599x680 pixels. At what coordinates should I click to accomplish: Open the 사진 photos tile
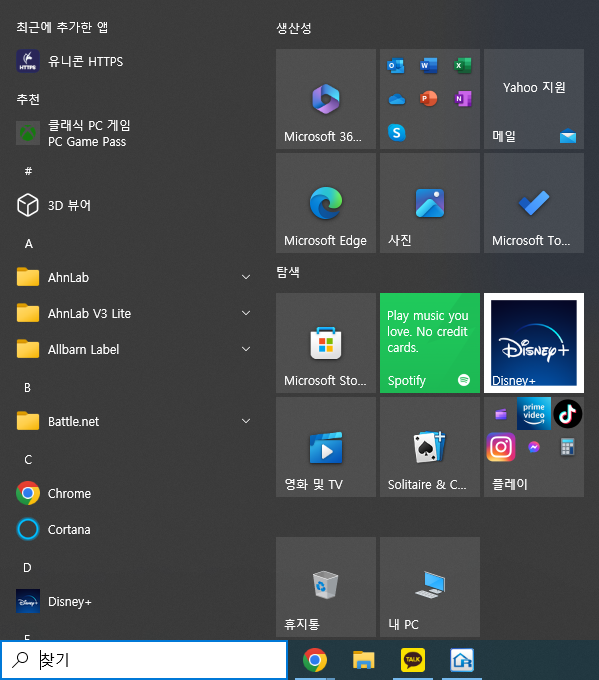430,203
